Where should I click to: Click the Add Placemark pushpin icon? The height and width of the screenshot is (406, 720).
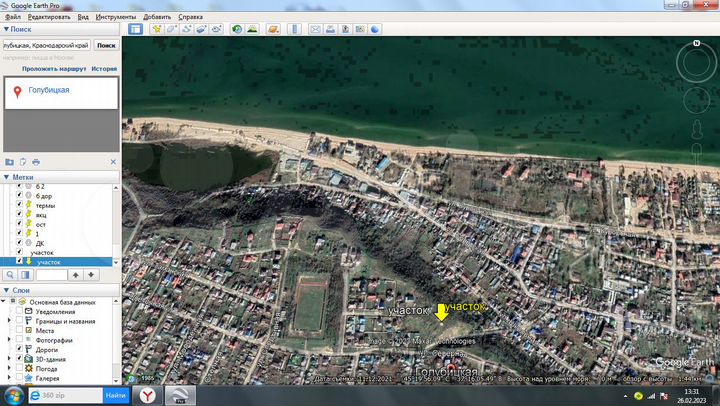click(154, 29)
